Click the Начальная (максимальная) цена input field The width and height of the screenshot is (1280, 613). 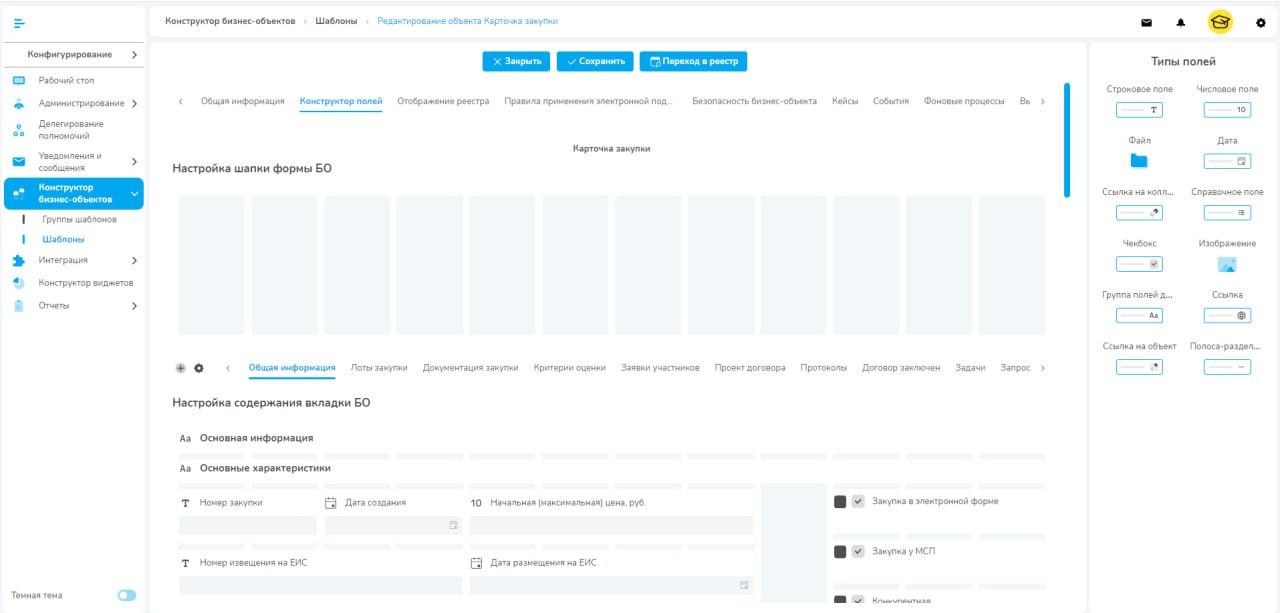click(611, 526)
